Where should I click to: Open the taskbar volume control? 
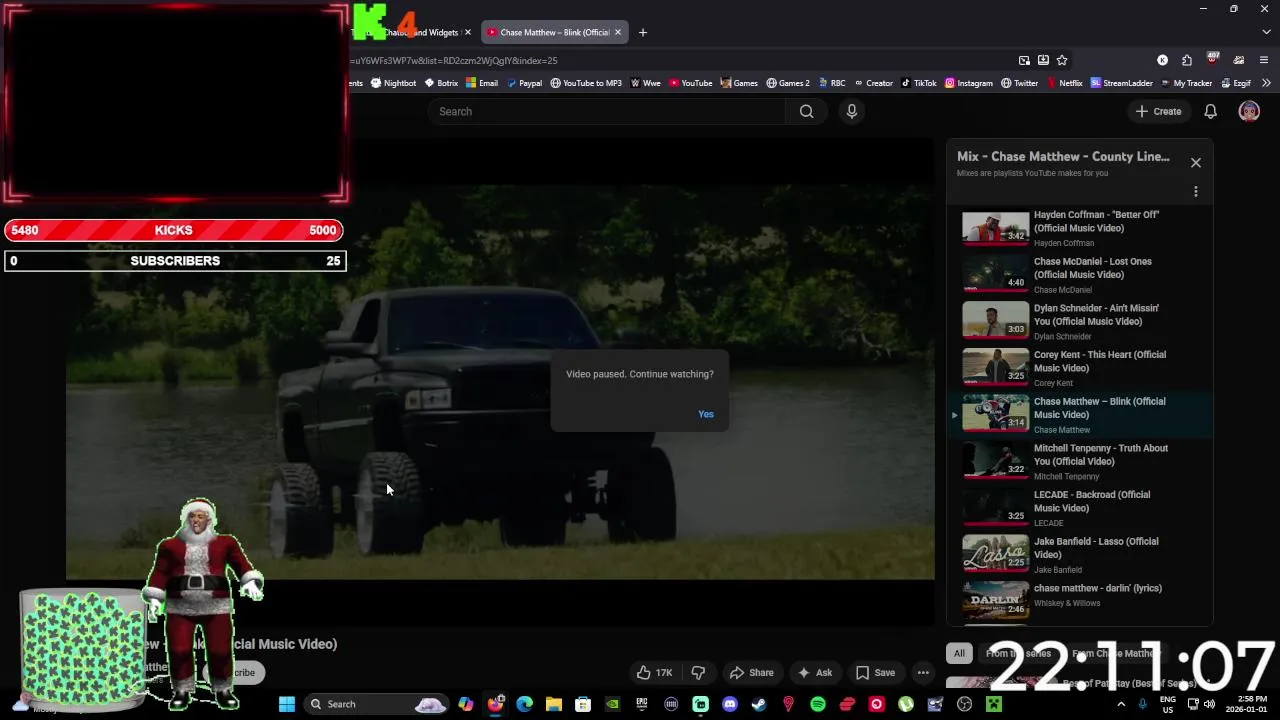tap(1209, 704)
